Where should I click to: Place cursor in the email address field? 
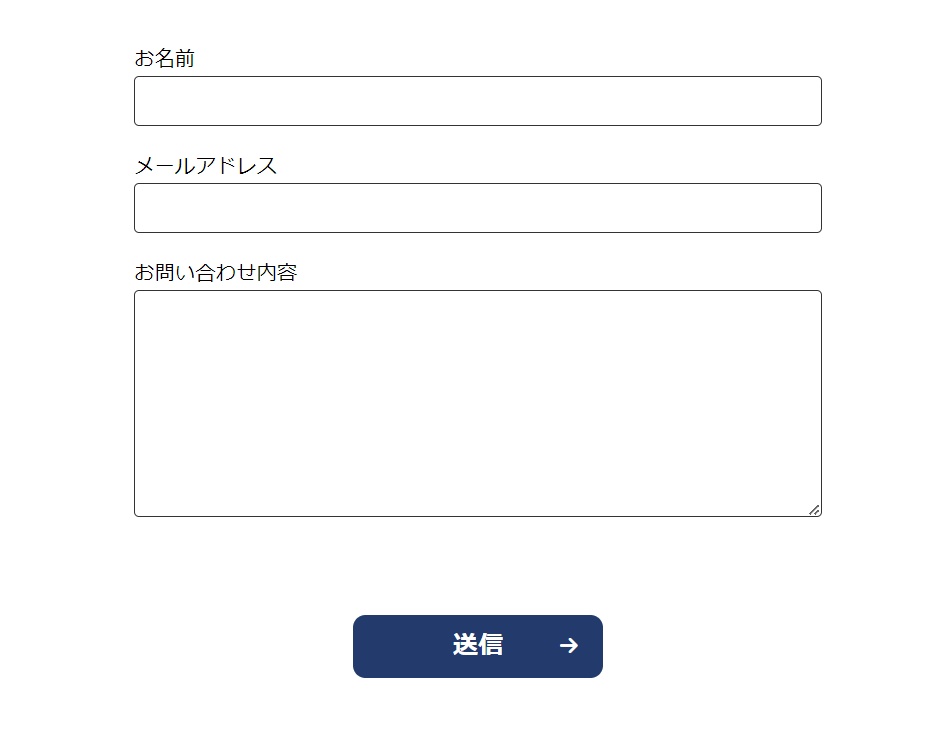[477, 208]
